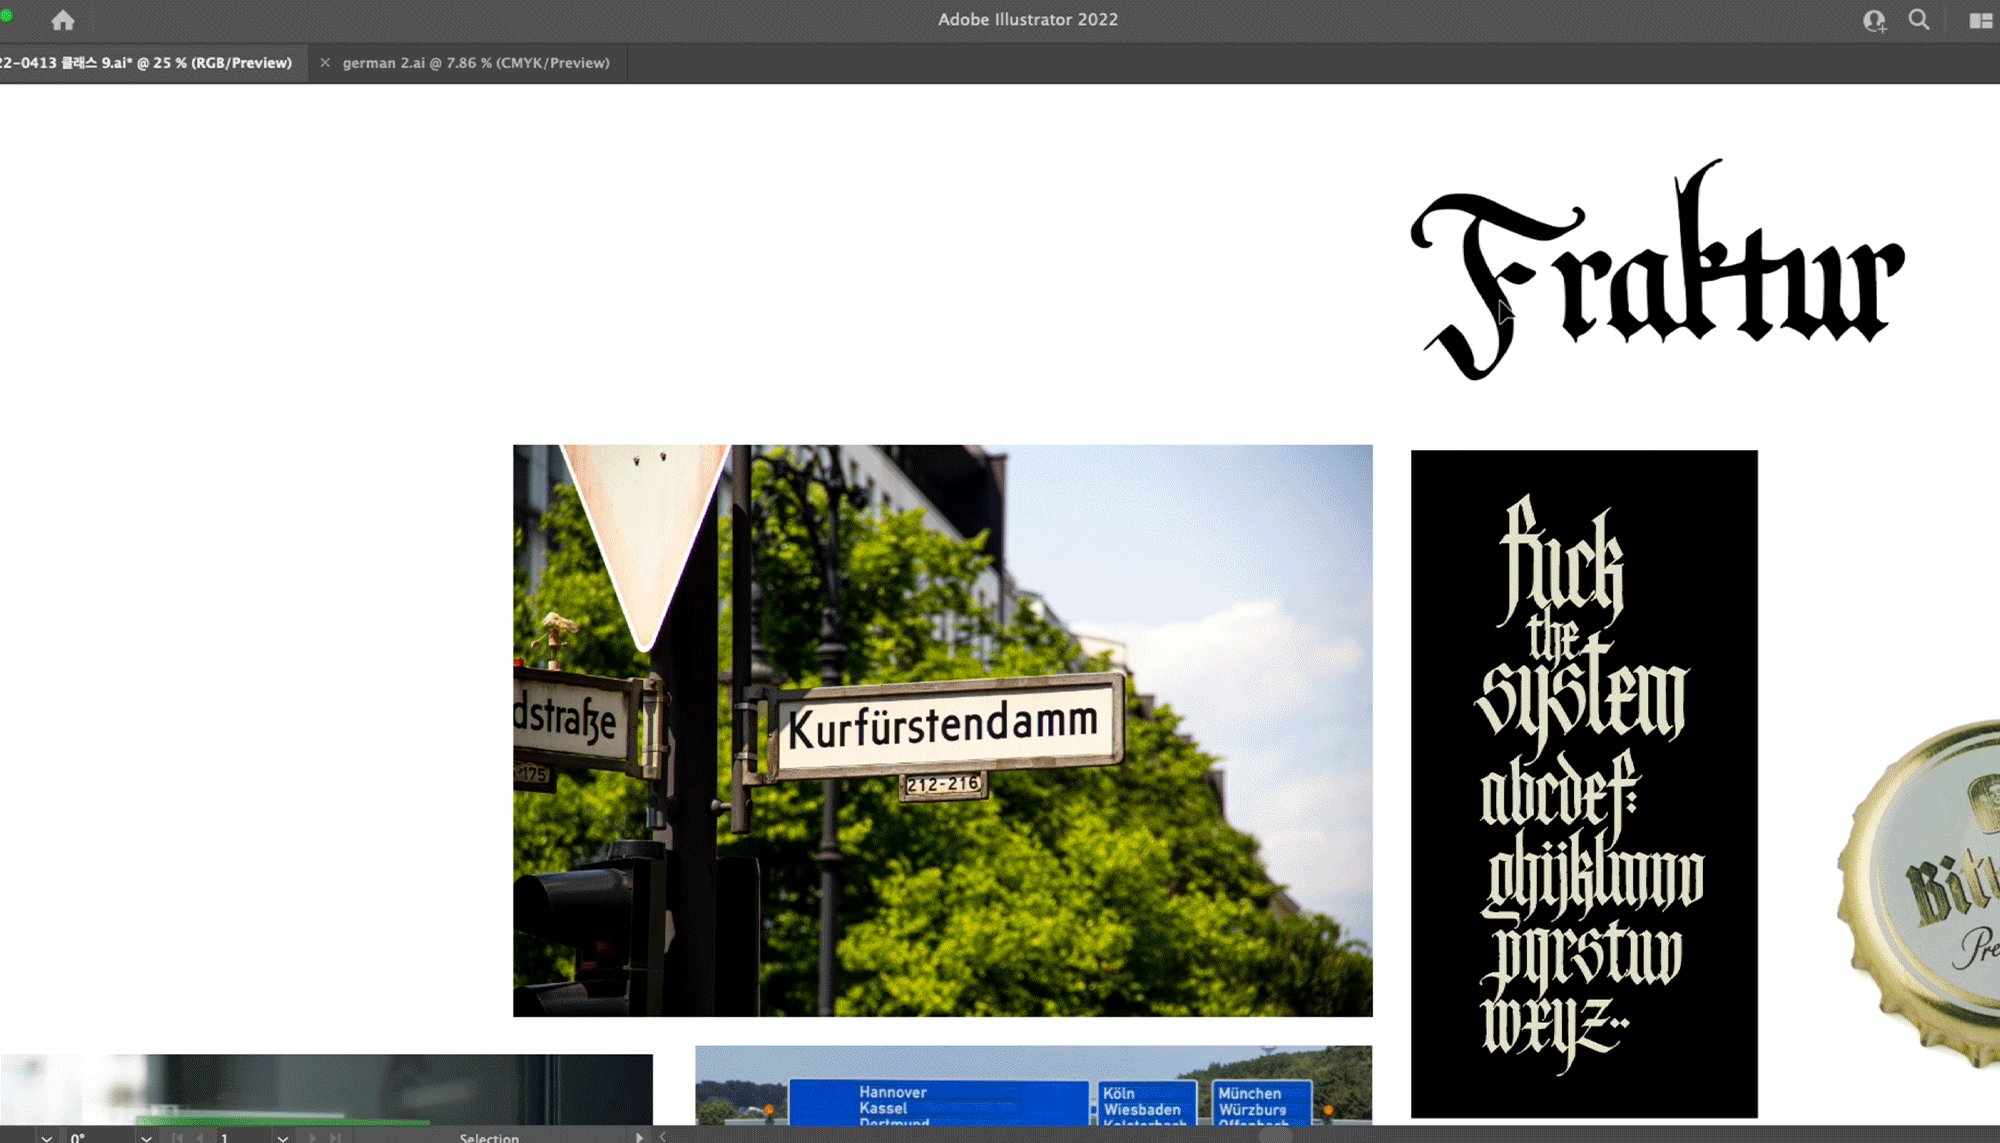Viewport: 2000px width, 1143px height.
Task: Go to the last artboard
Action: (335, 1137)
